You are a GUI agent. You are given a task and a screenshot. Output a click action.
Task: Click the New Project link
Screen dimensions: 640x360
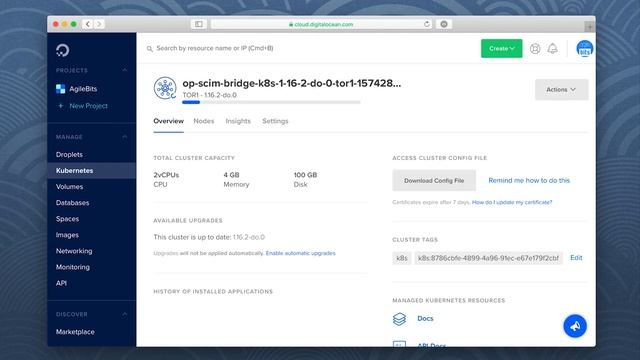point(83,106)
